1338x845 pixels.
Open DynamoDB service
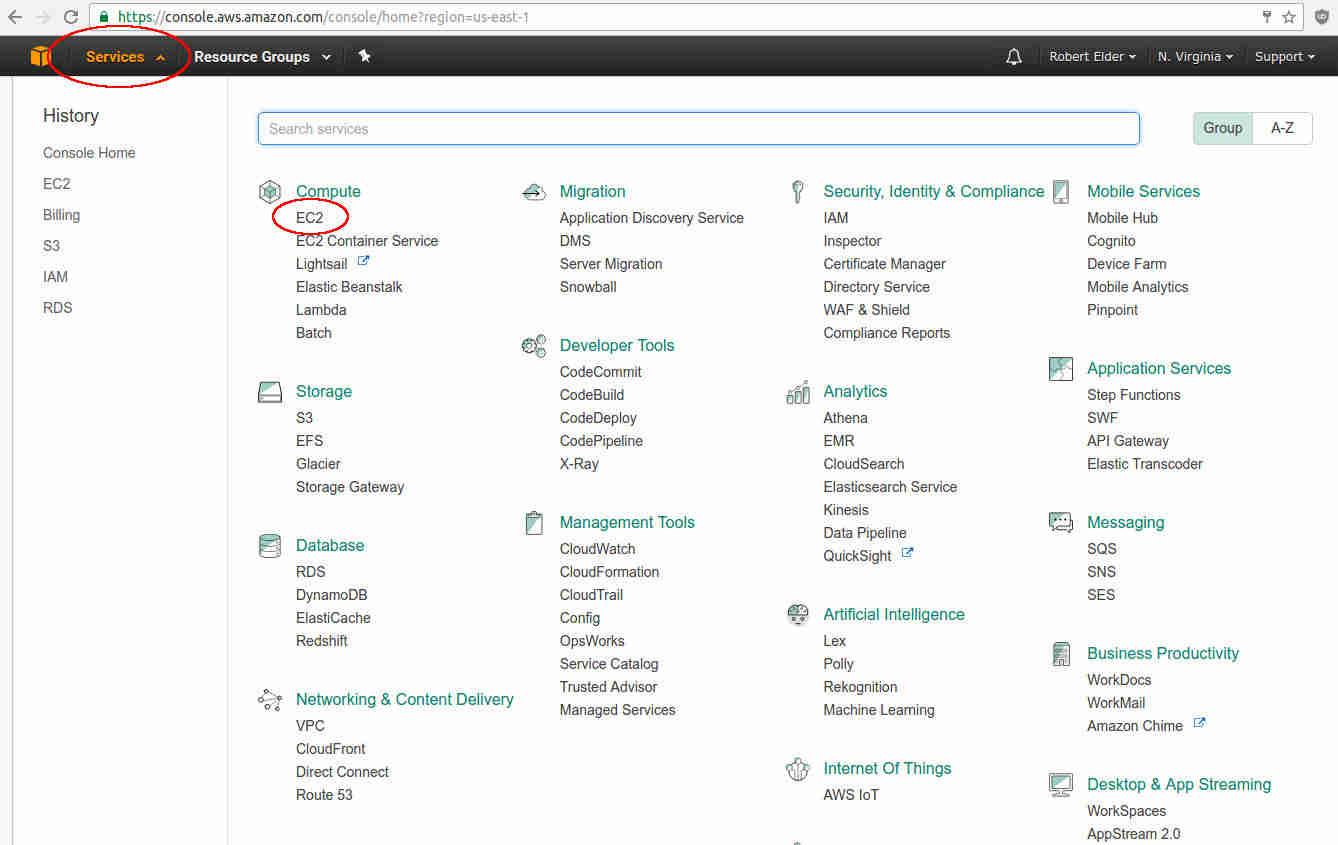point(332,595)
